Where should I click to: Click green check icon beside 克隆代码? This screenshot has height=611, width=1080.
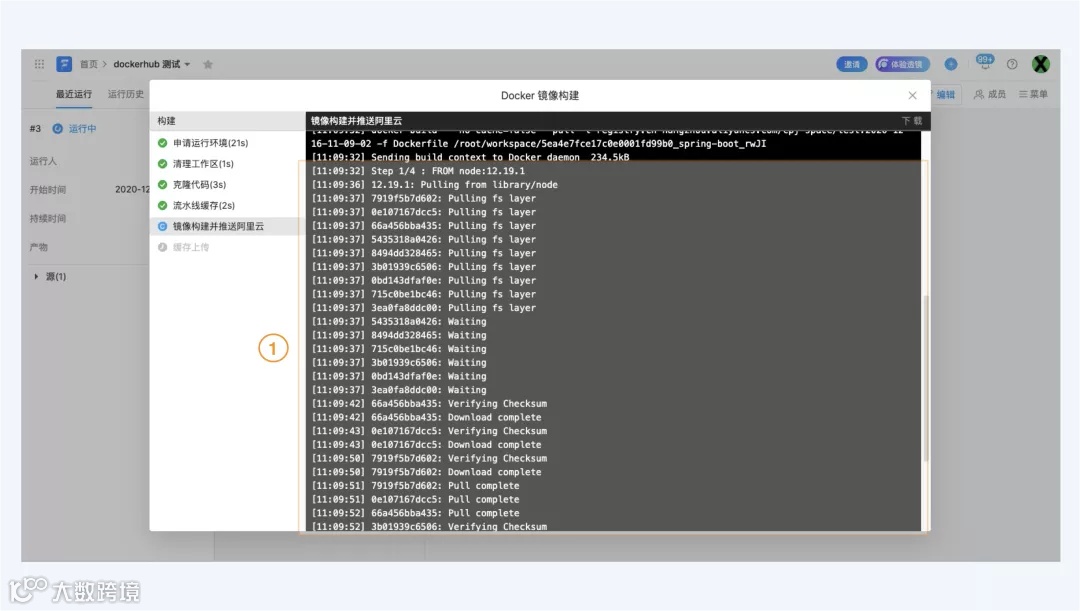tap(163, 185)
